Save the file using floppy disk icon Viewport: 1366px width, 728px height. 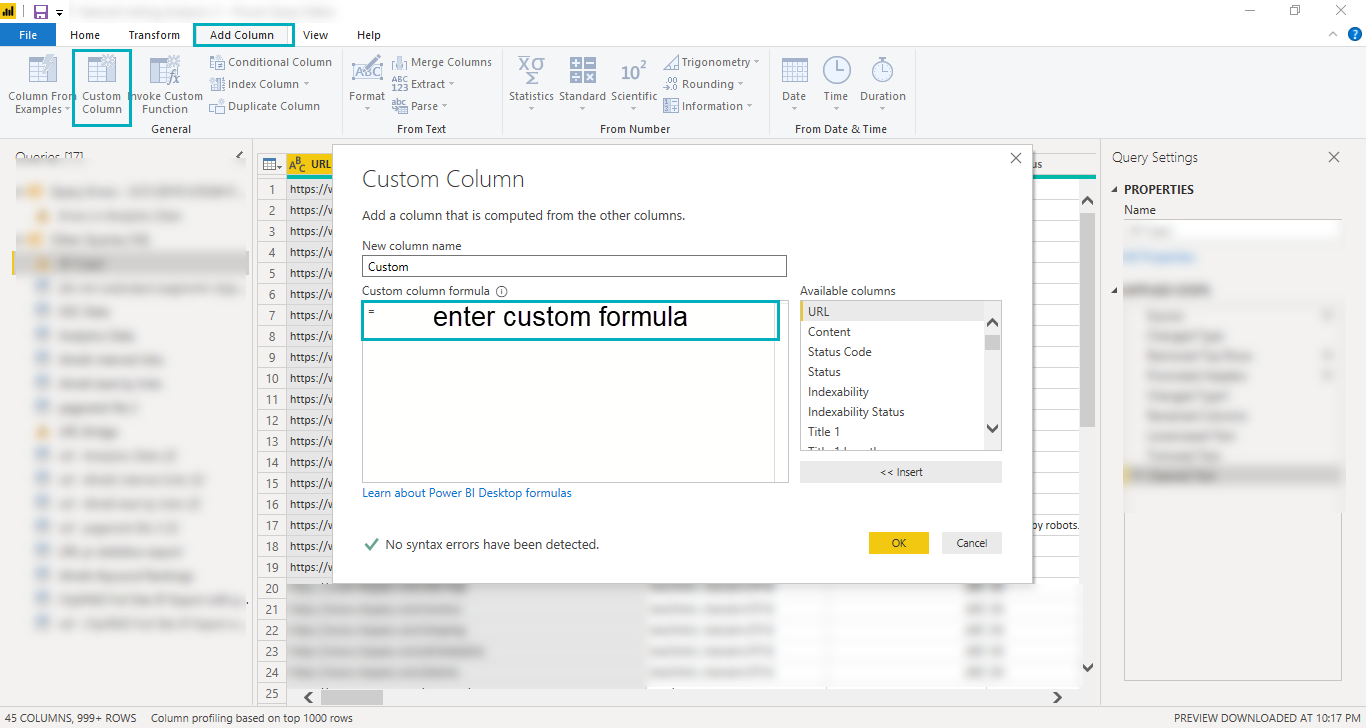41,12
